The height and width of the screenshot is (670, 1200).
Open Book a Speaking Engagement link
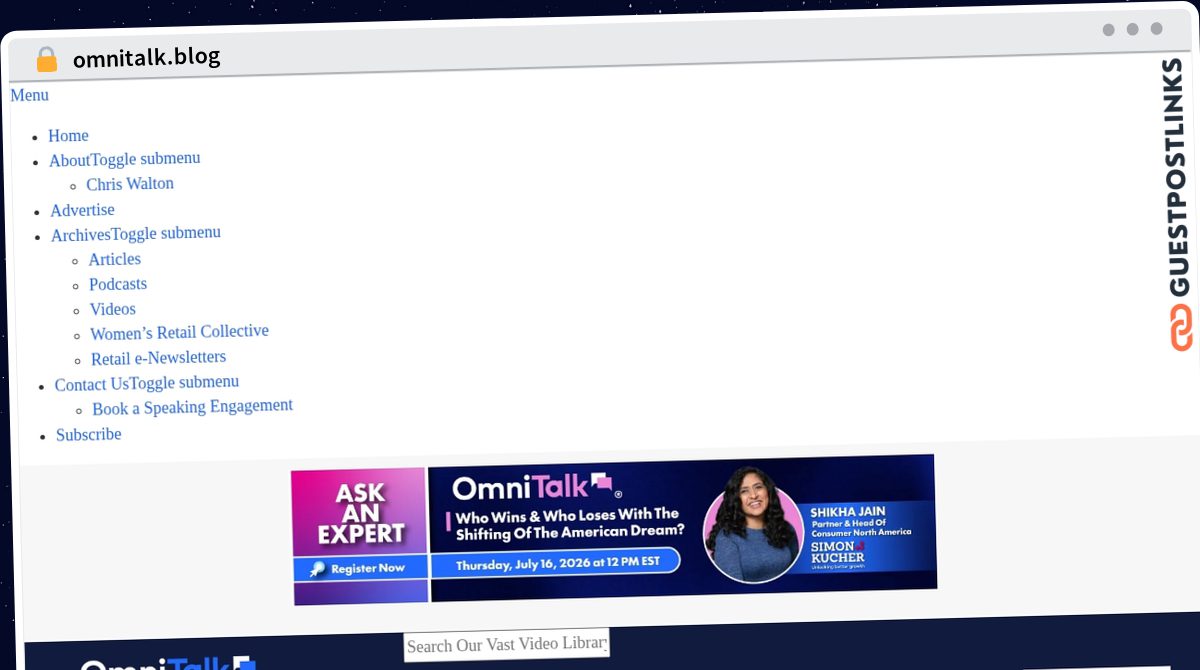pos(192,407)
